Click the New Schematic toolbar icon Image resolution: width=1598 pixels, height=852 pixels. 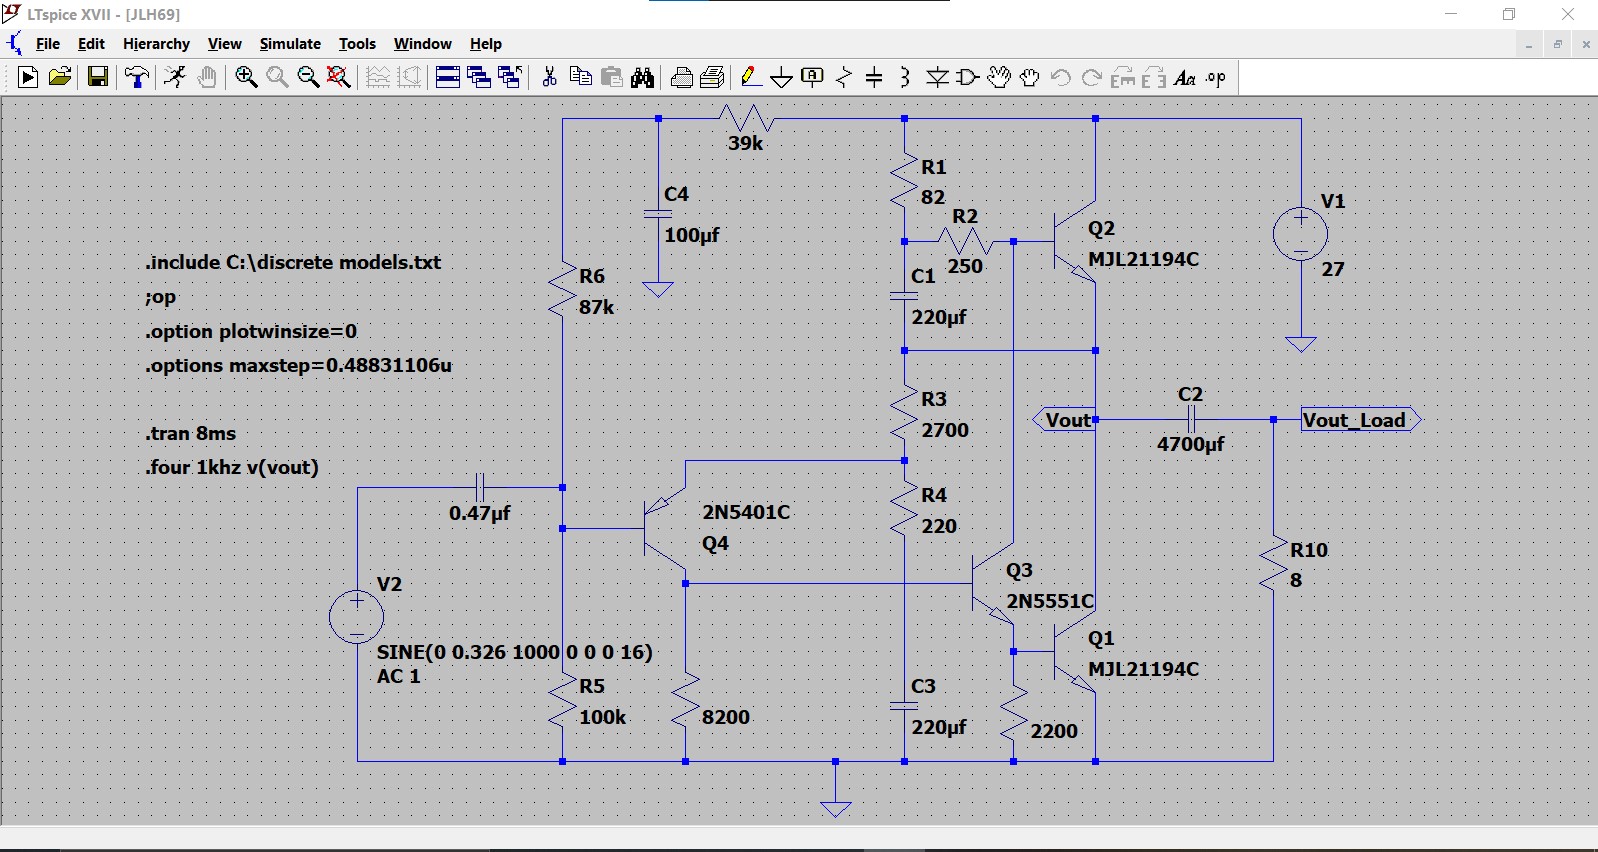(x=28, y=77)
